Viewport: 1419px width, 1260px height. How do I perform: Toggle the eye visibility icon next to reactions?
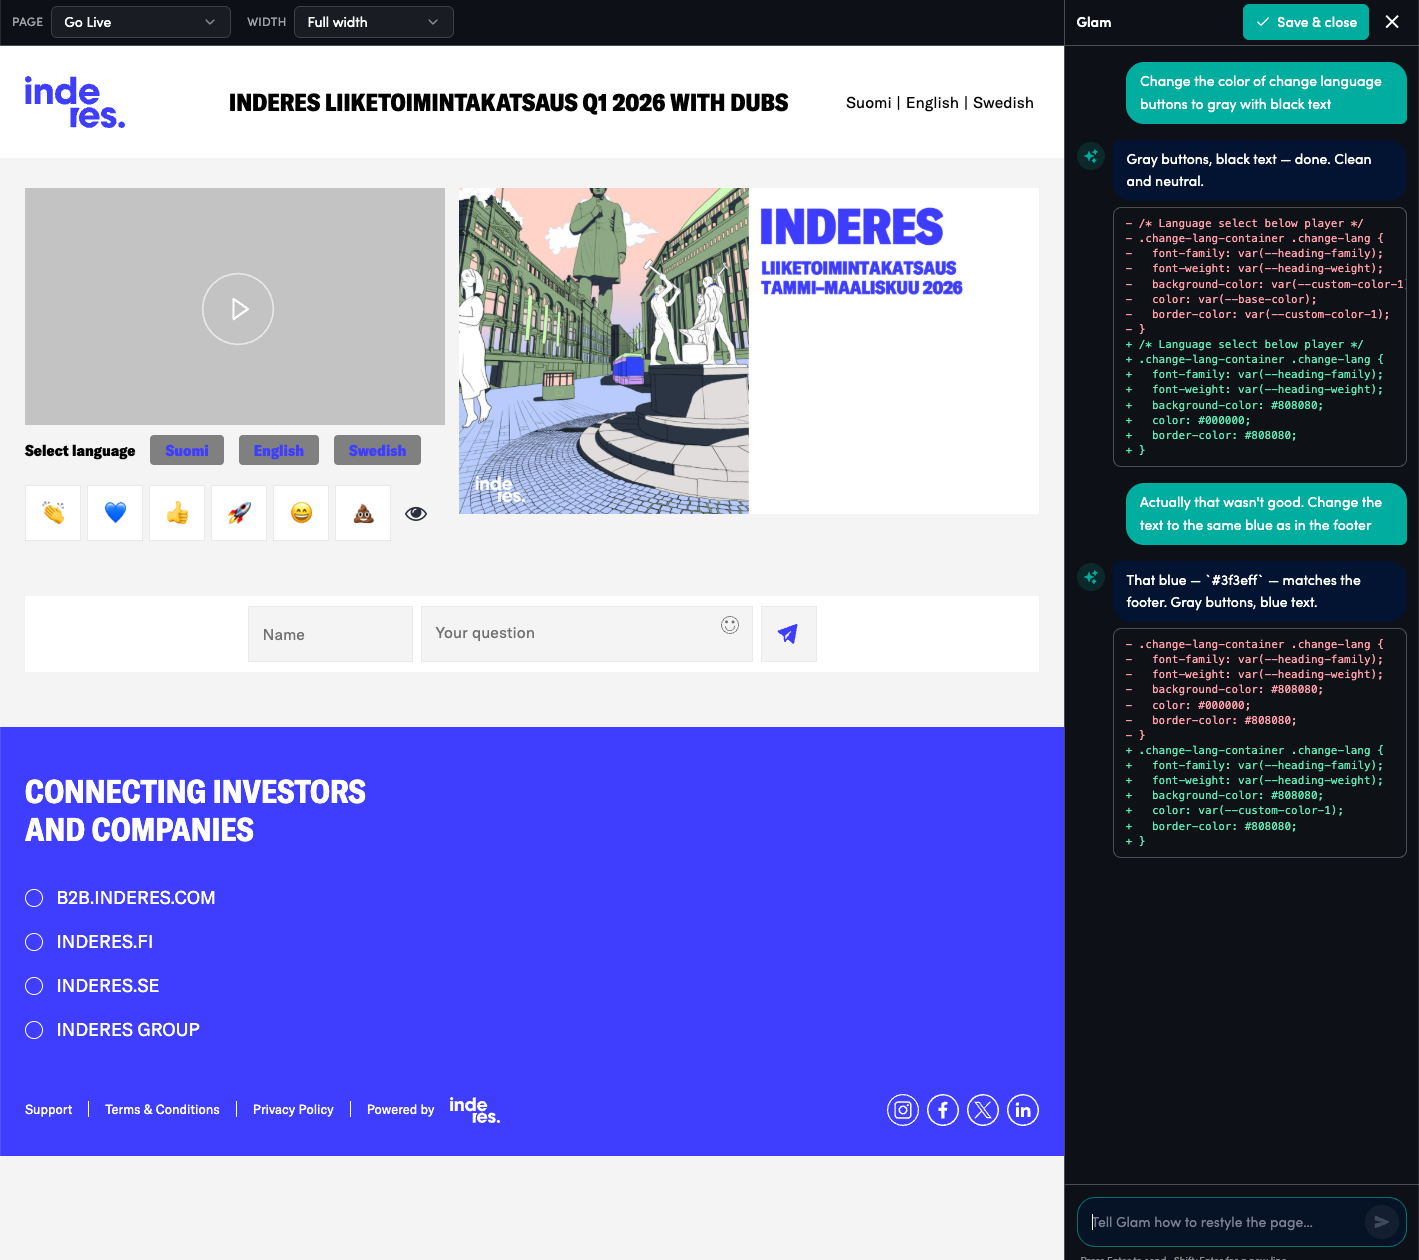pos(416,513)
